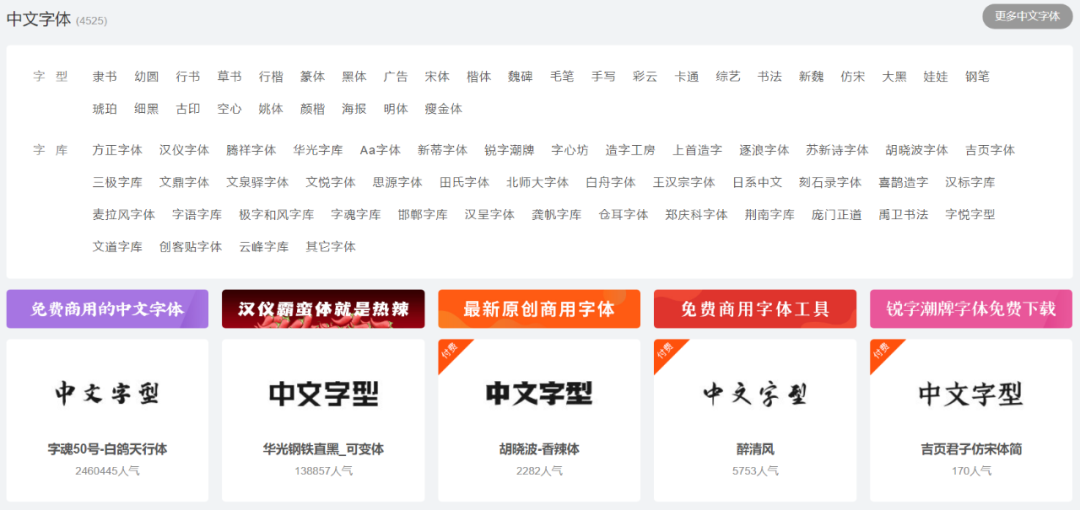The image size is (1080, 510).
Task: Browse the 华光字库 font library
Action: 318,150
